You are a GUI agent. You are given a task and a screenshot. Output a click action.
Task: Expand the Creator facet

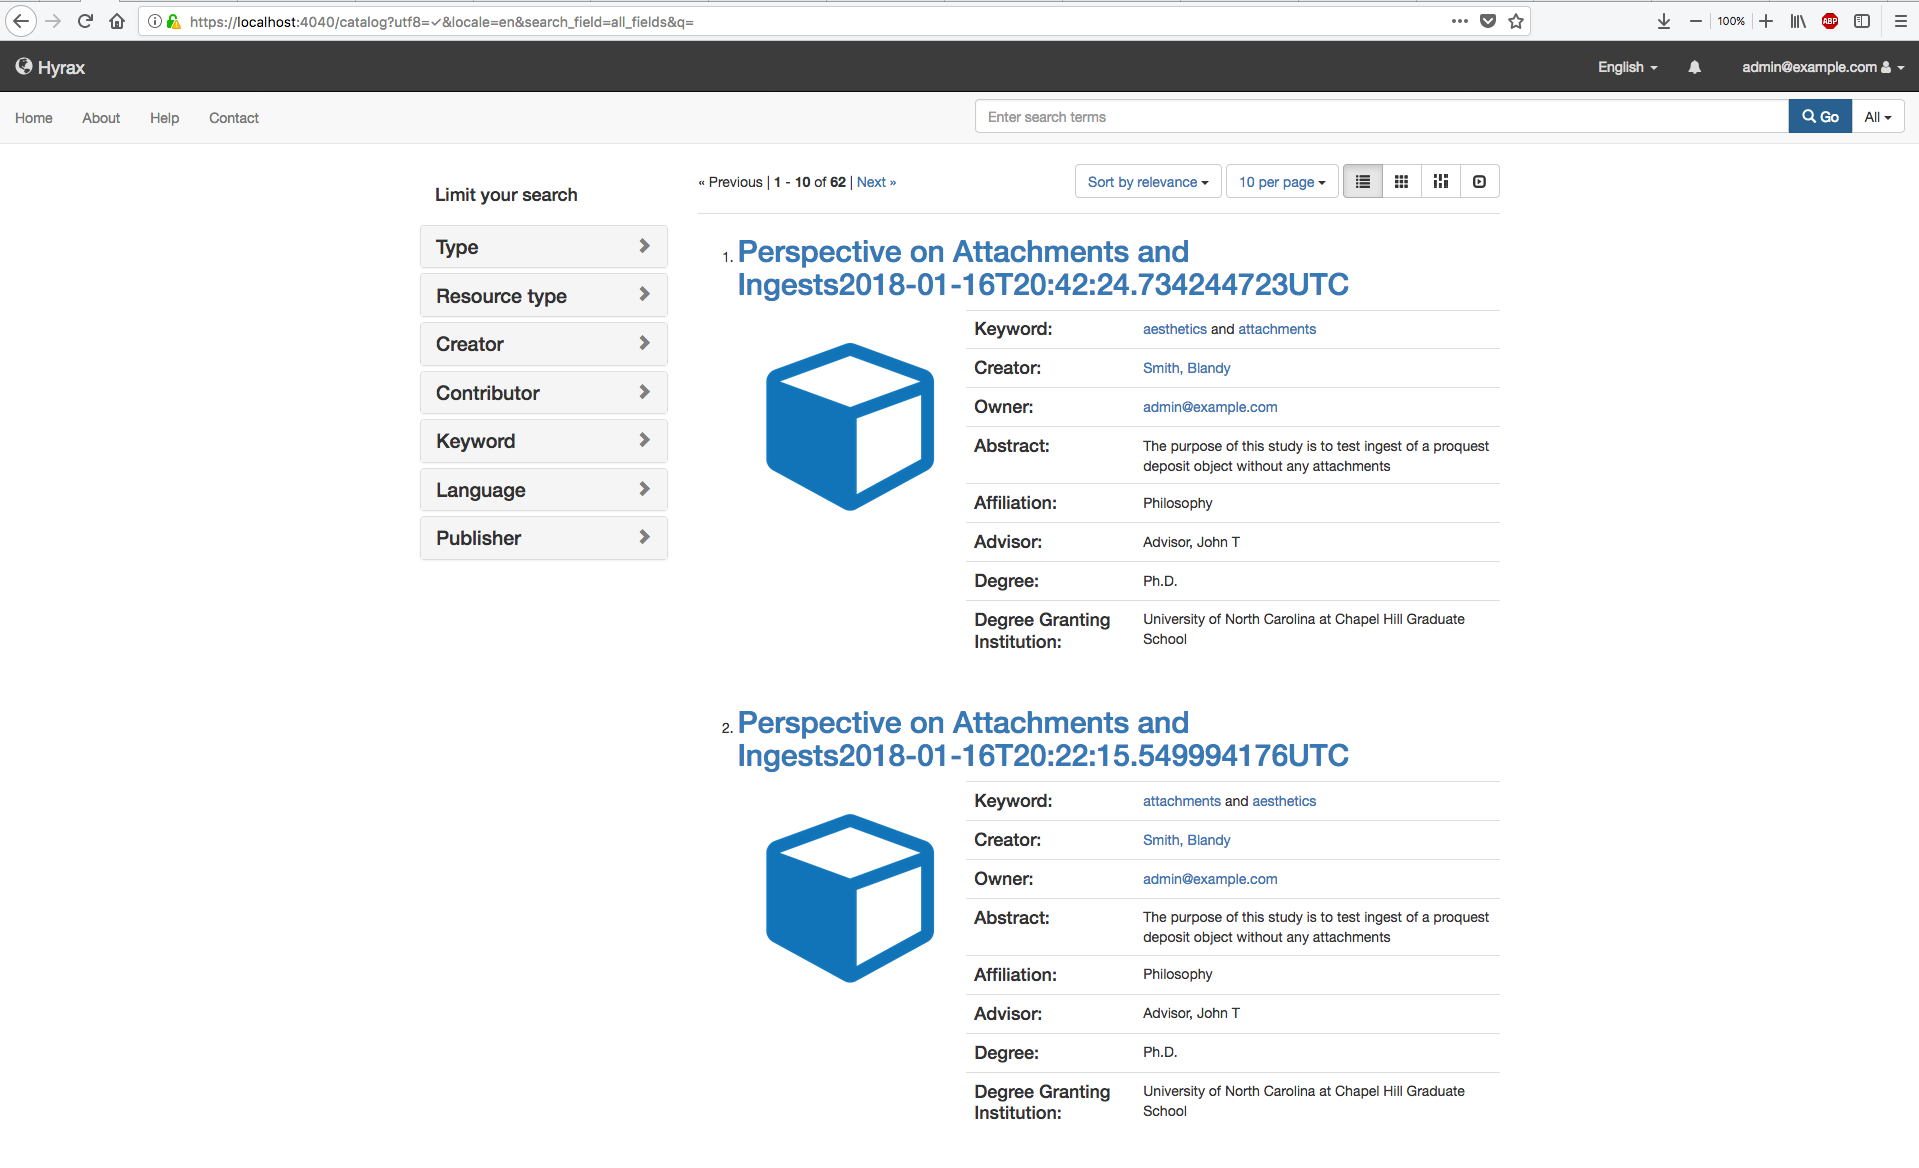[543, 344]
